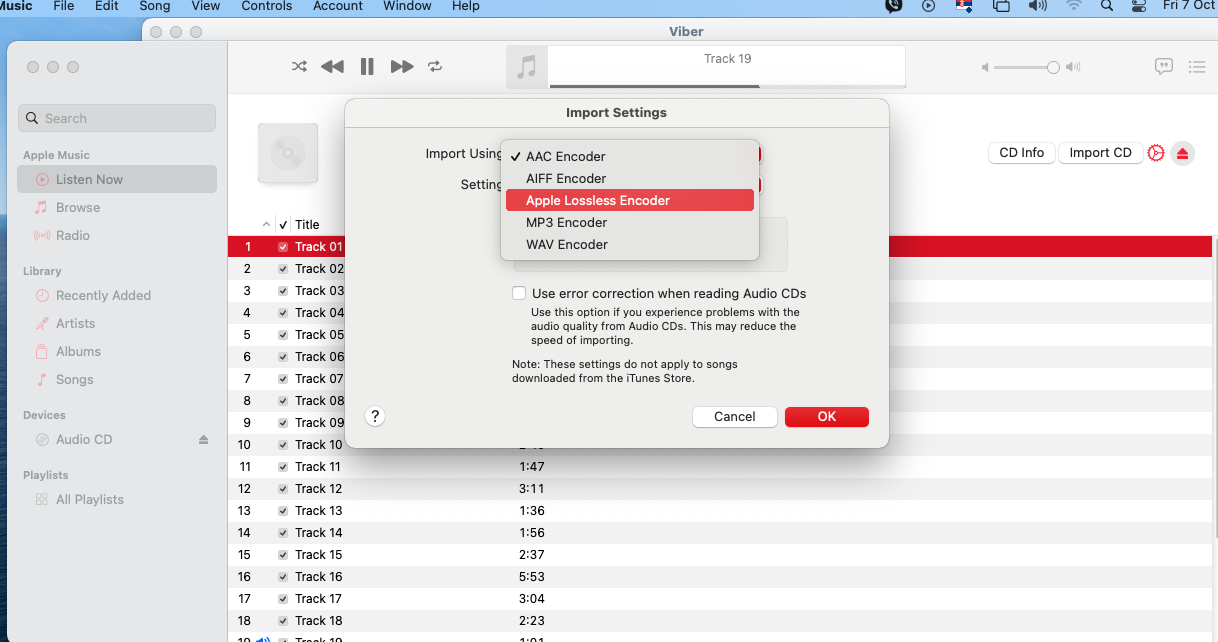
Task: Choose WAV Encoder from the list
Action: (630, 244)
